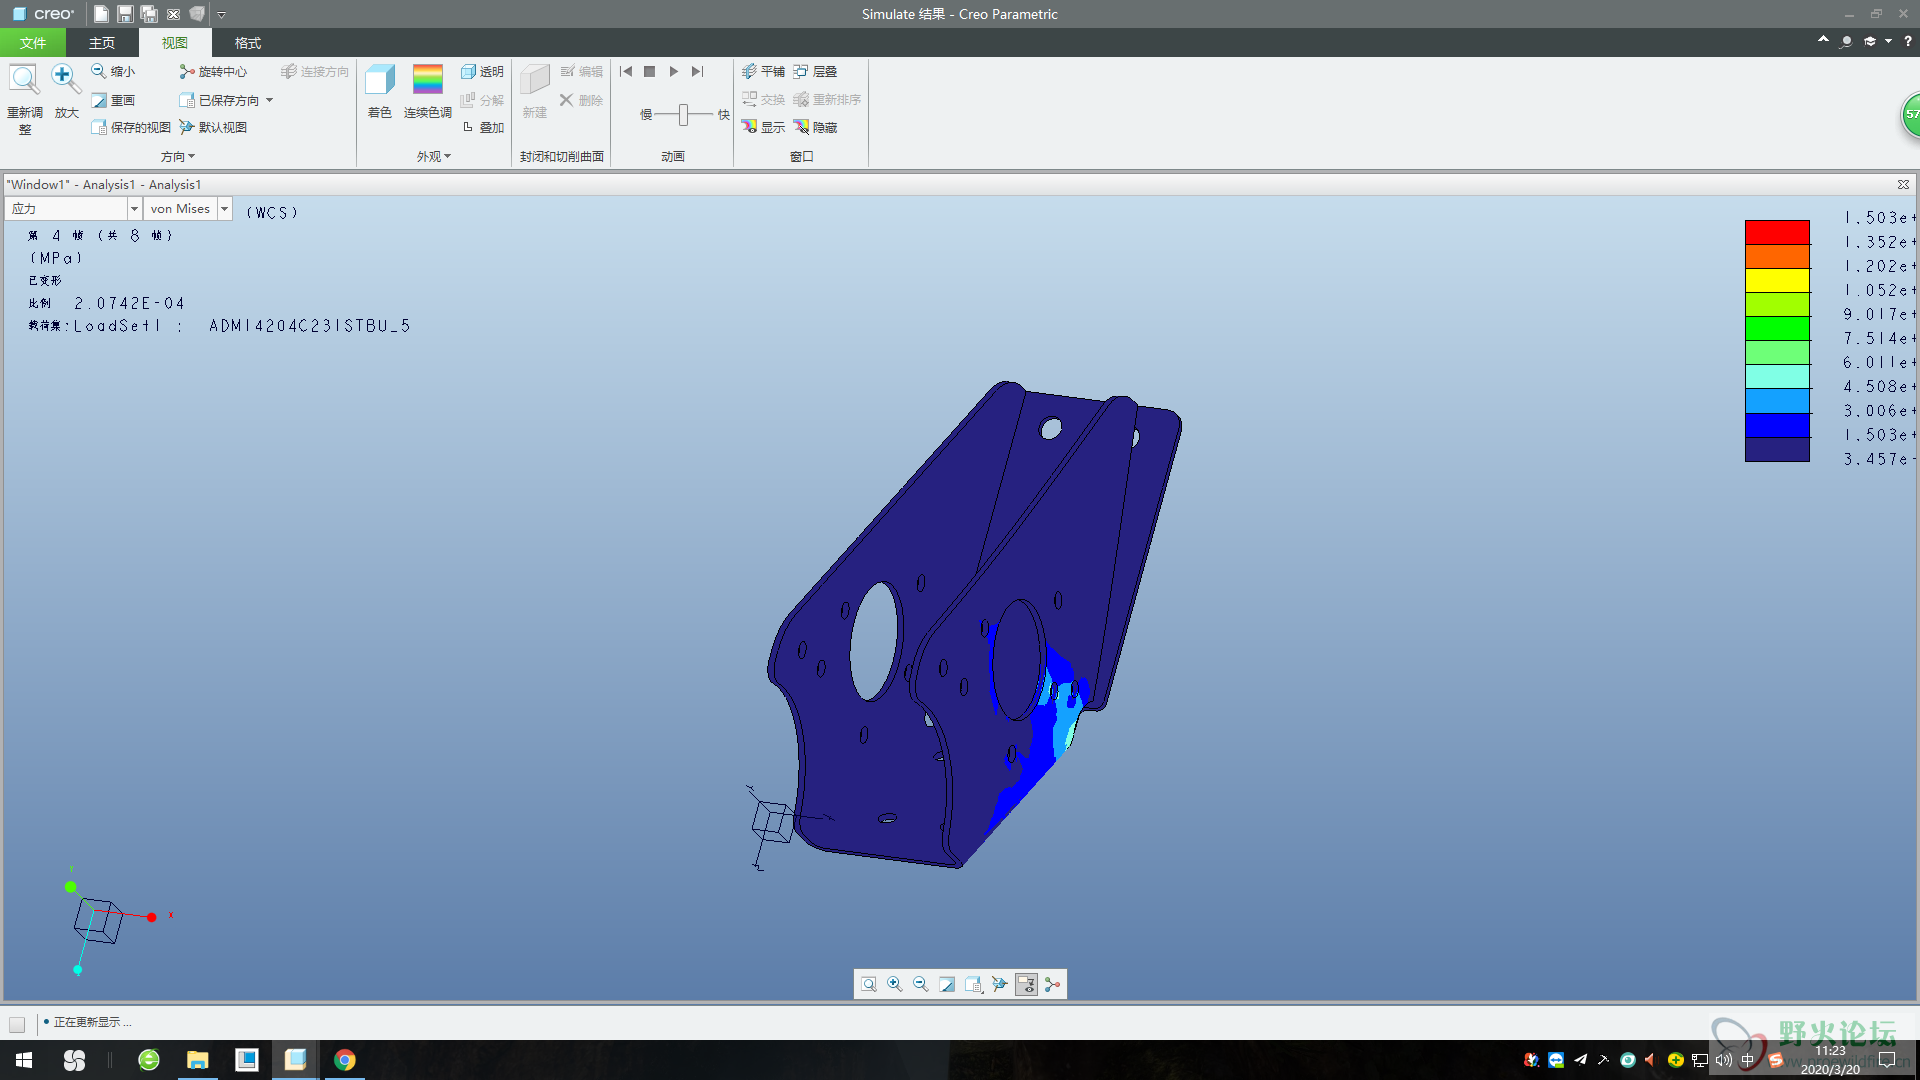Click zoom out in bottom graphics toolbar

point(921,985)
